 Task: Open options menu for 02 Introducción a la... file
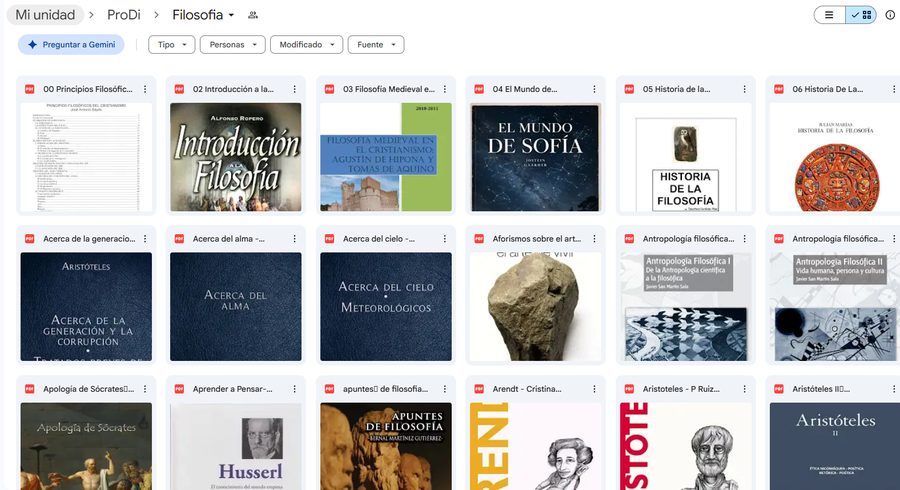pos(294,89)
